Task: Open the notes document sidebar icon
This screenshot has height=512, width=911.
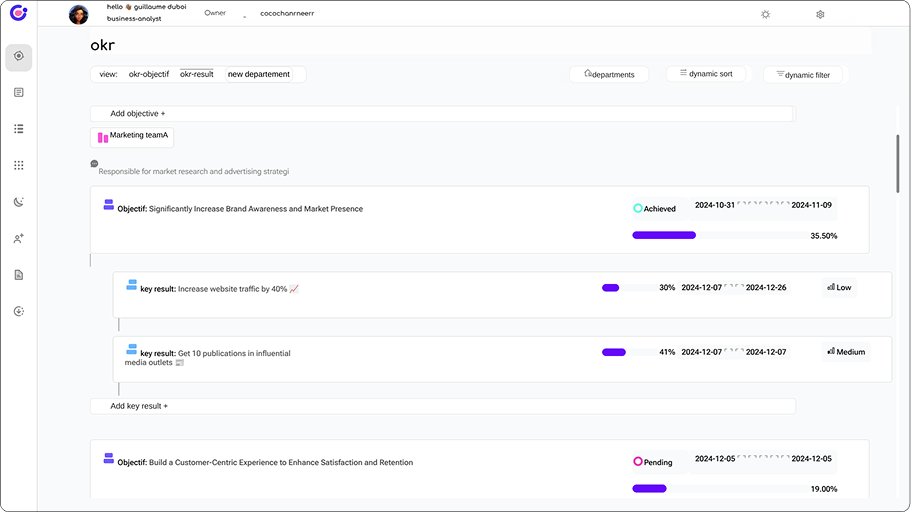Action: click(x=19, y=92)
